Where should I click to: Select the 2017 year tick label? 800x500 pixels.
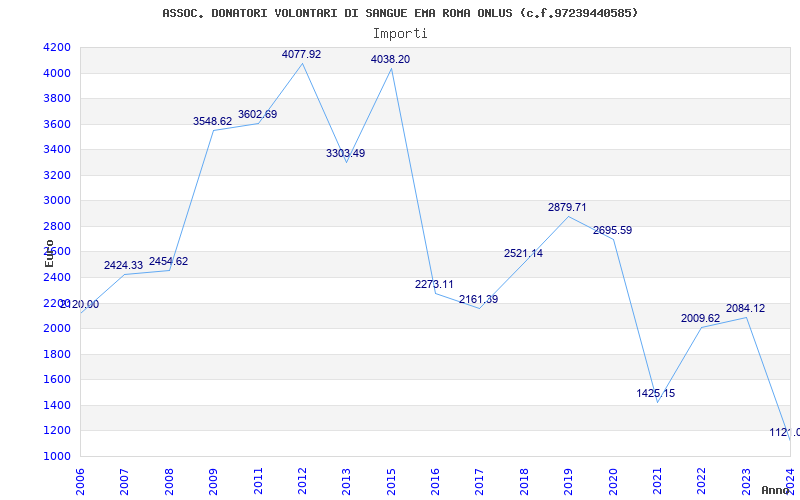point(480,481)
